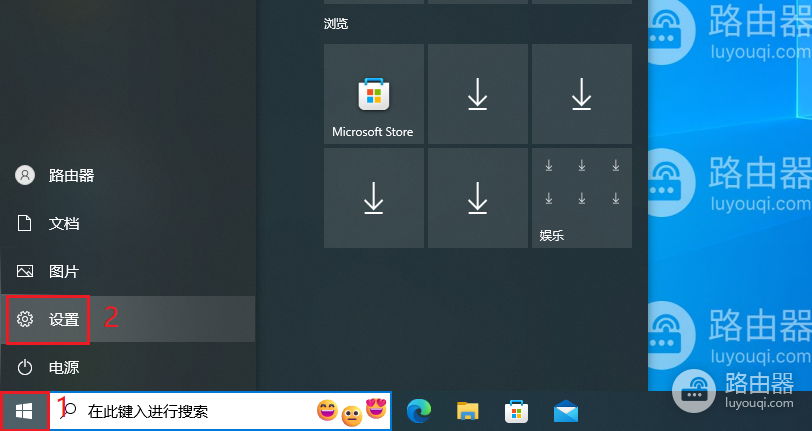Image resolution: width=812 pixels, height=431 pixels.
Task: Click the 浏览 tile group heading
Action: click(x=336, y=24)
